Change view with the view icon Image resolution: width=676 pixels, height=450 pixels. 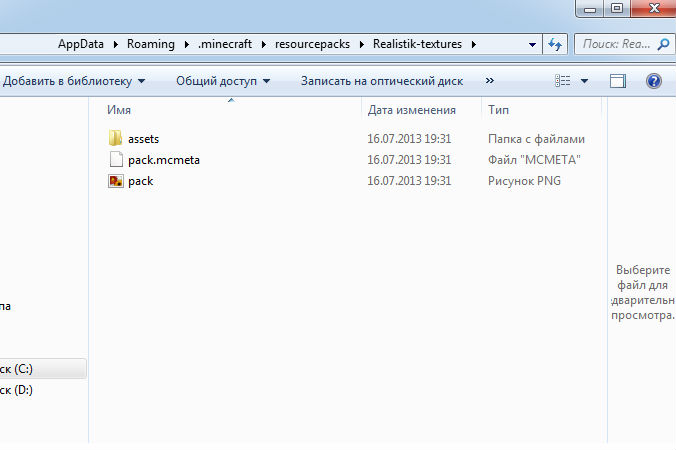coord(563,81)
